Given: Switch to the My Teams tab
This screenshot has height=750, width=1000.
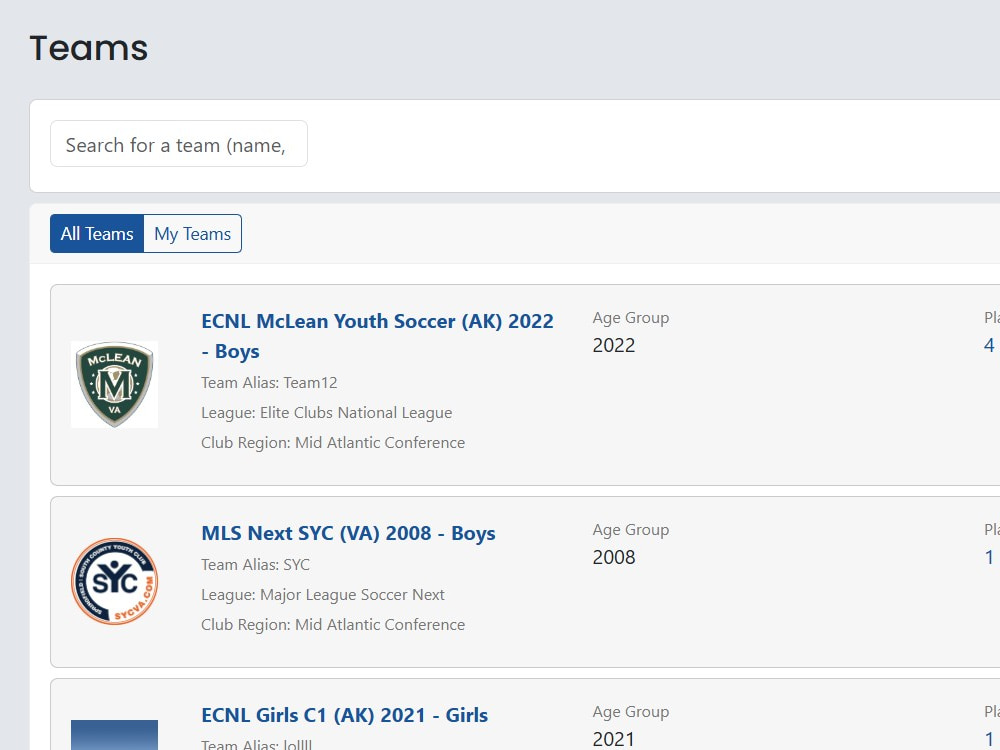Looking at the screenshot, I should (x=193, y=233).
